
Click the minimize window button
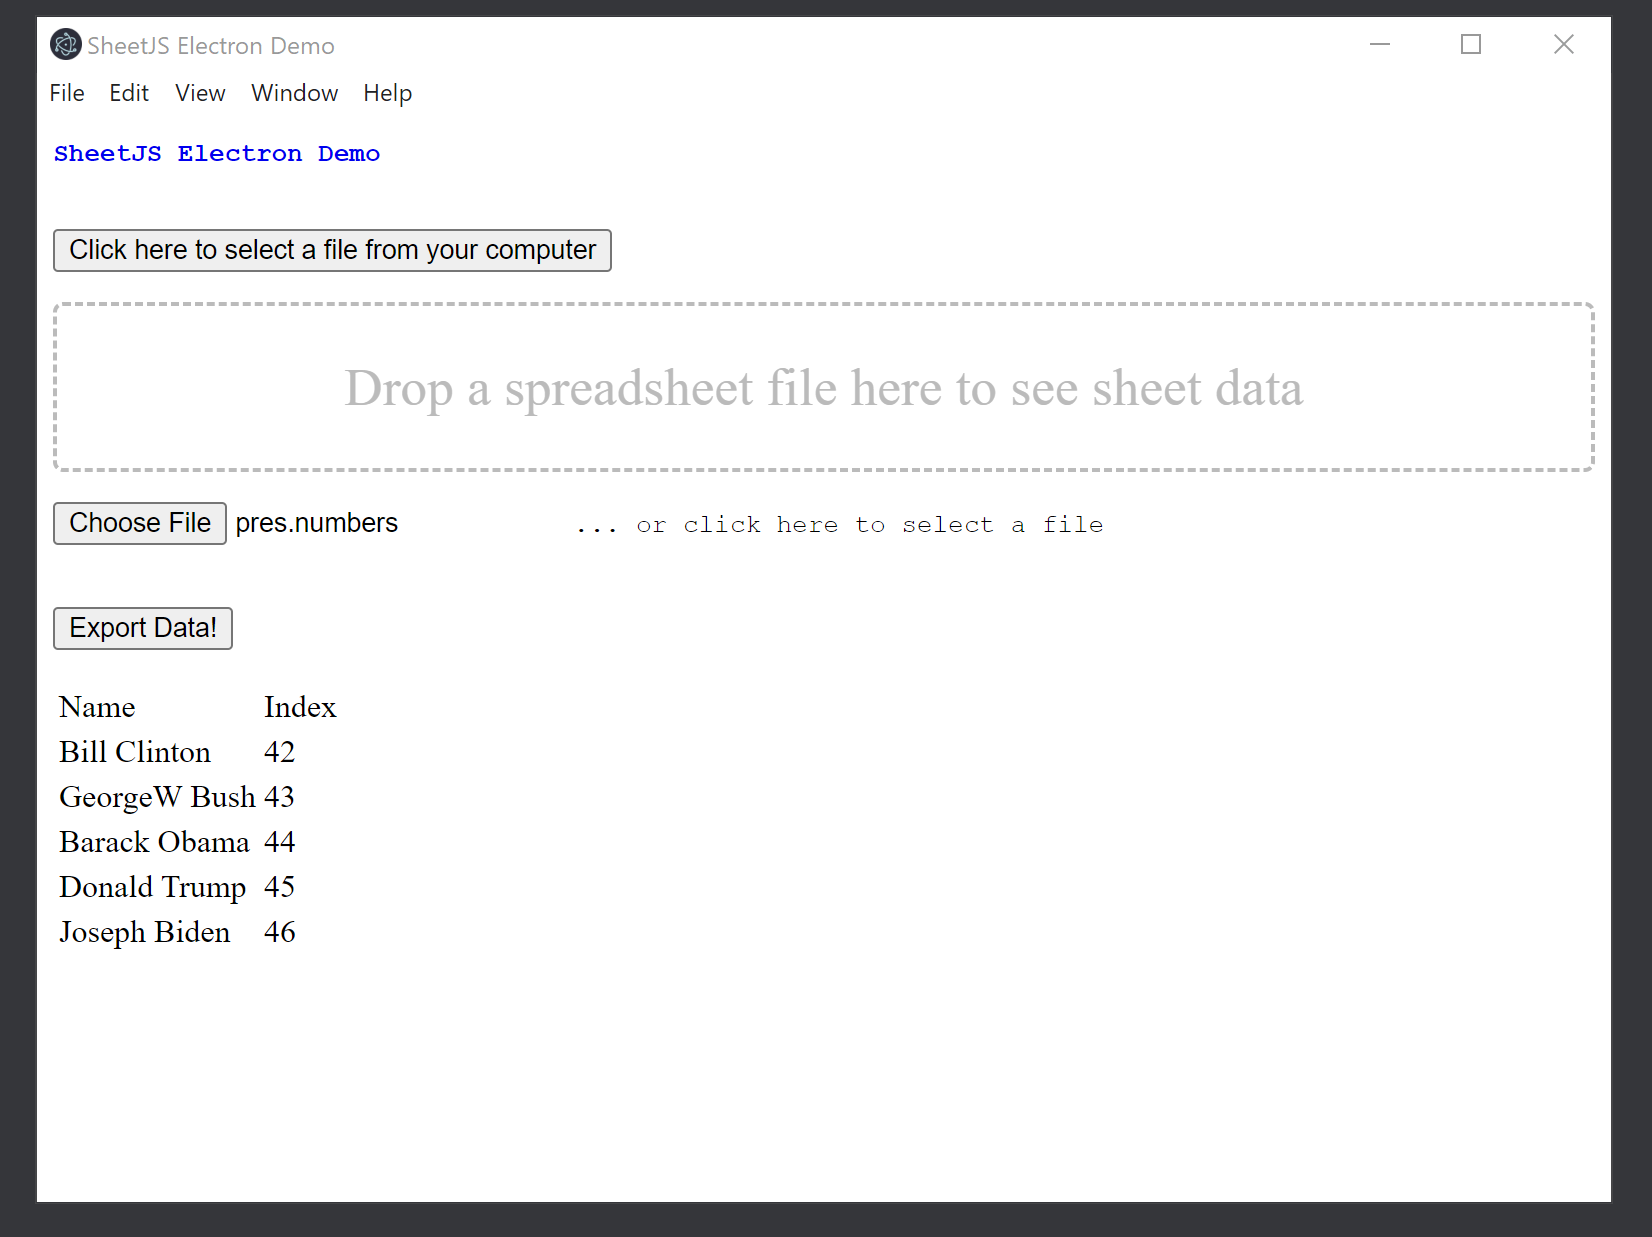coord(1380,44)
